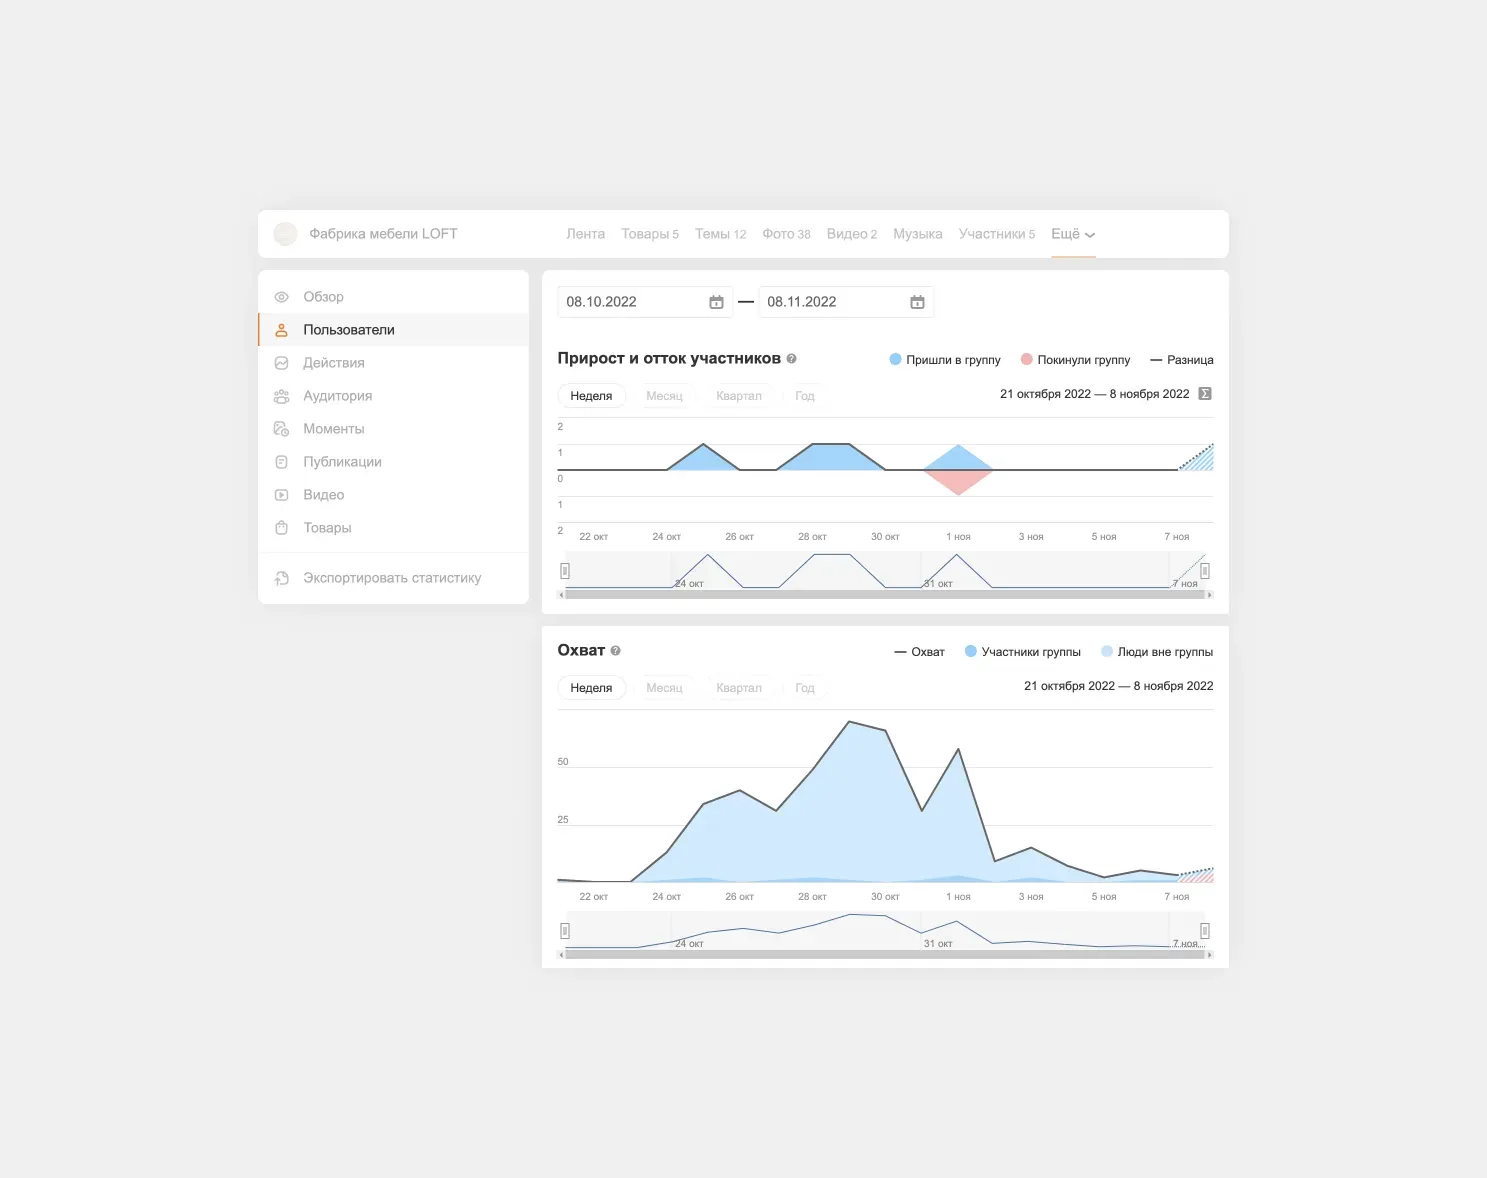The width and height of the screenshot is (1487, 1178).
Task: Expand the Ещё dropdown menu
Action: tap(1073, 234)
